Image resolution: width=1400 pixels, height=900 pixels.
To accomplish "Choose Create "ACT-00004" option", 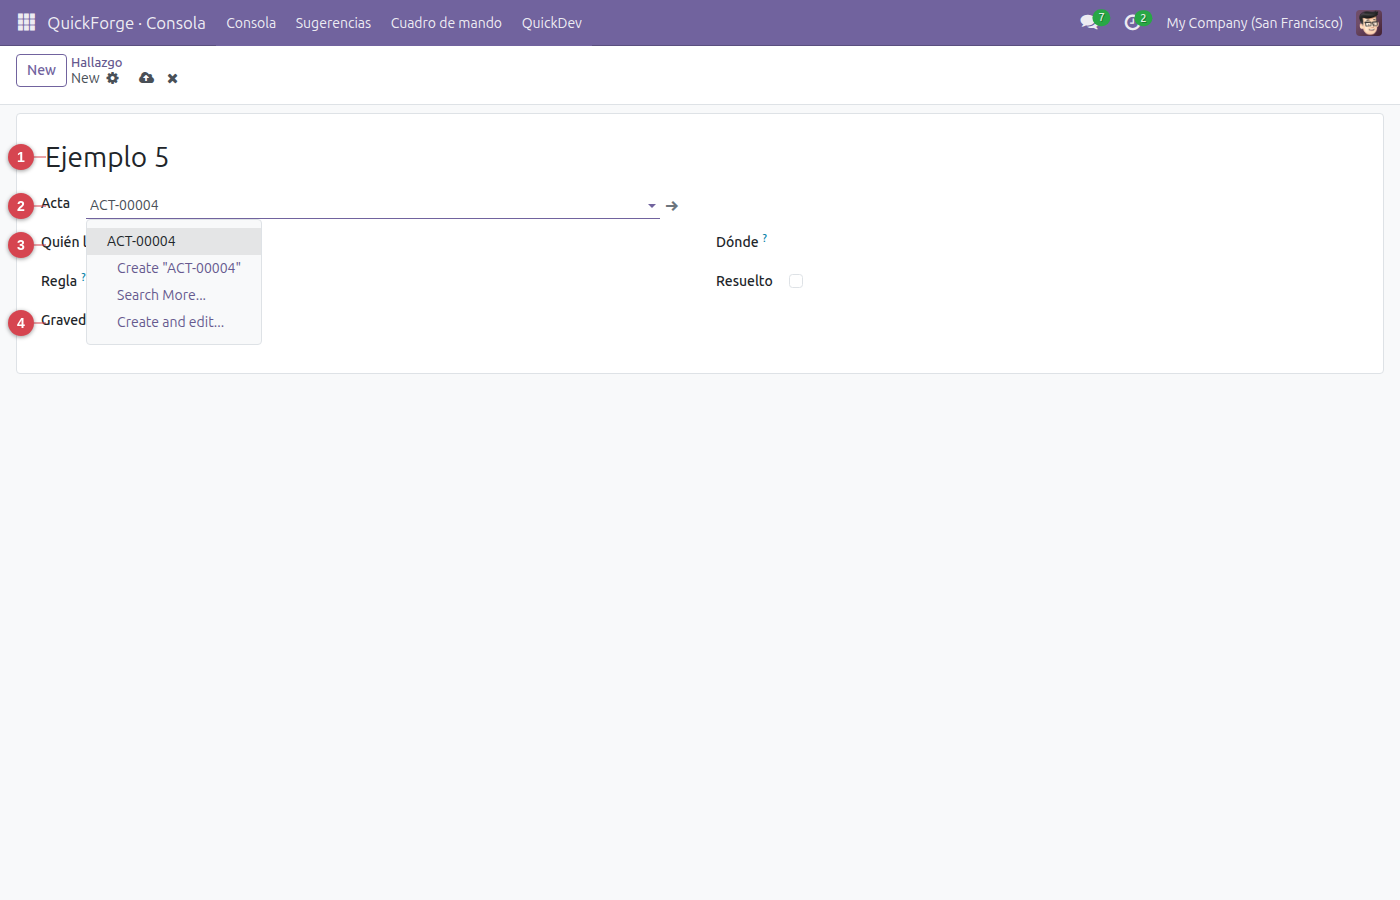I will pyautogui.click(x=174, y=268).
